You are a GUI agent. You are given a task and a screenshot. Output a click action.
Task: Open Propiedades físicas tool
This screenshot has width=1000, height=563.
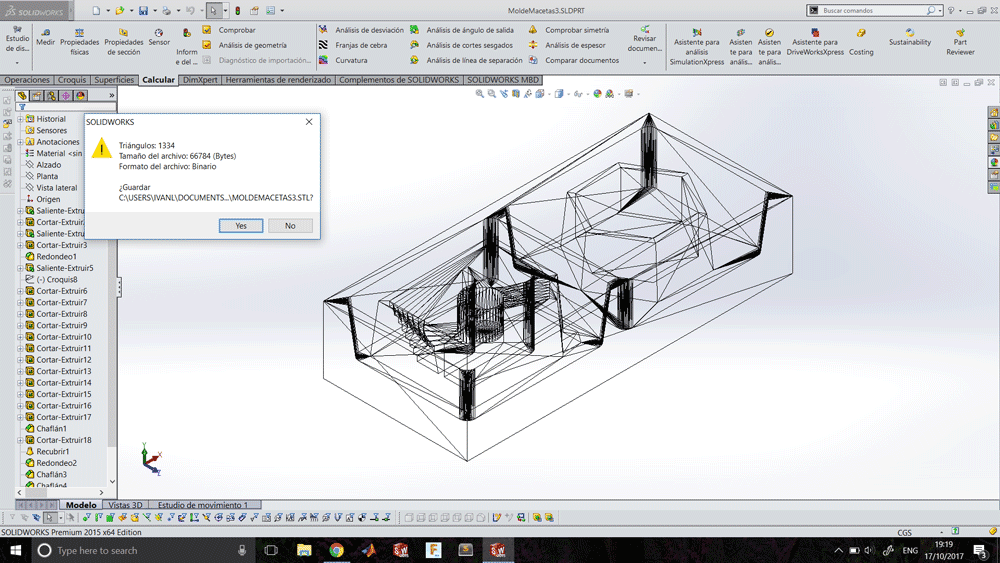coord(80,42)
